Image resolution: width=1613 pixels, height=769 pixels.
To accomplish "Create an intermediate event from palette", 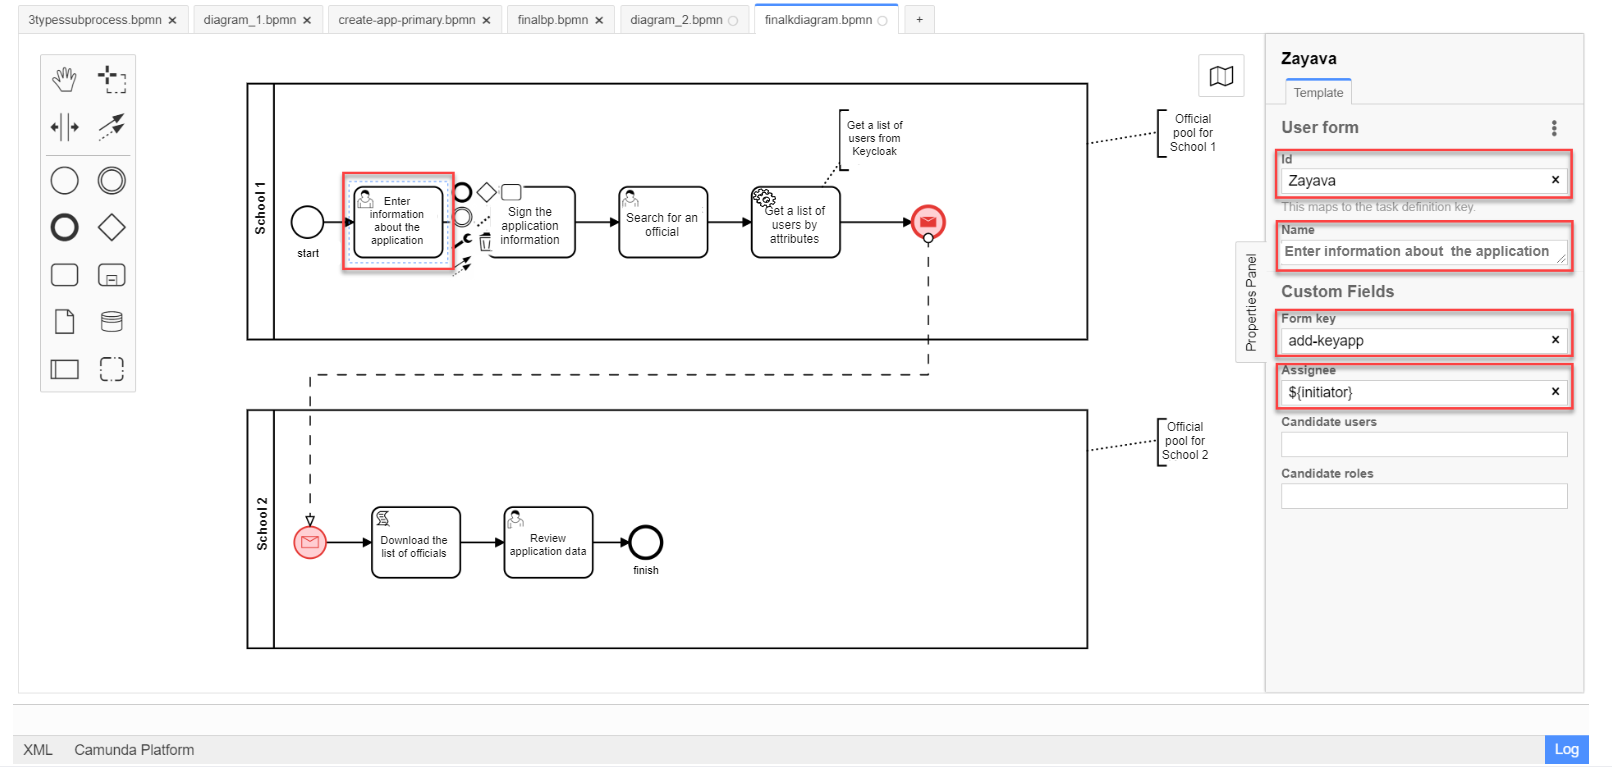I will pos(112,180).
